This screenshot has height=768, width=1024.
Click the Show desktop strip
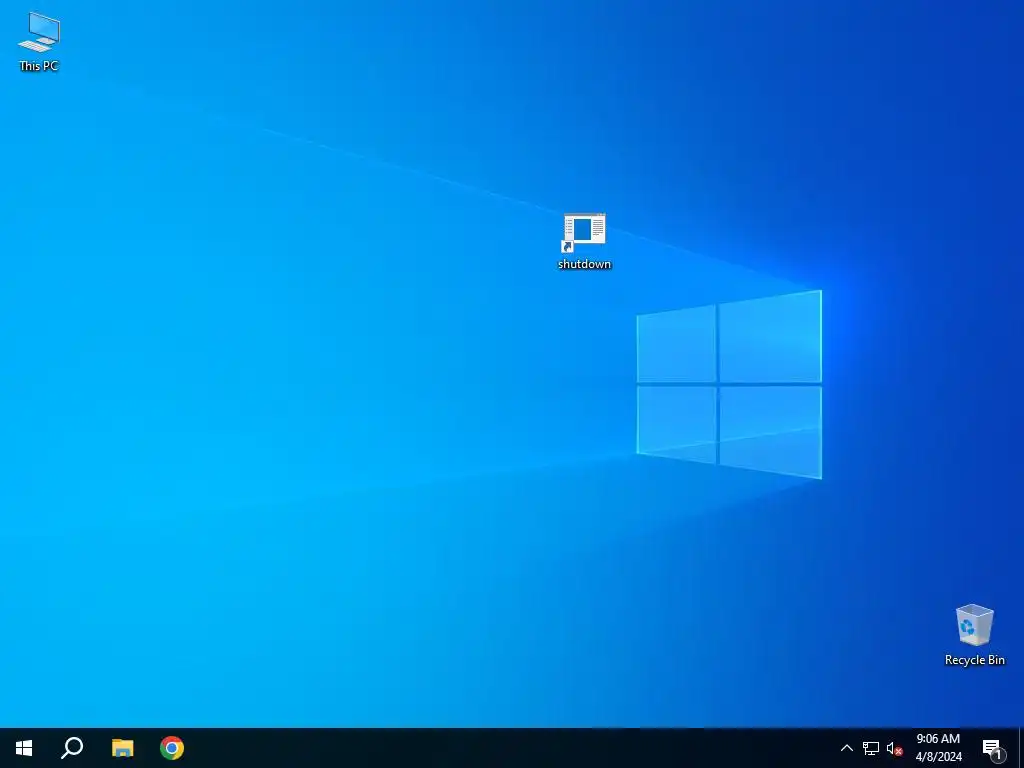[1021, 748]
